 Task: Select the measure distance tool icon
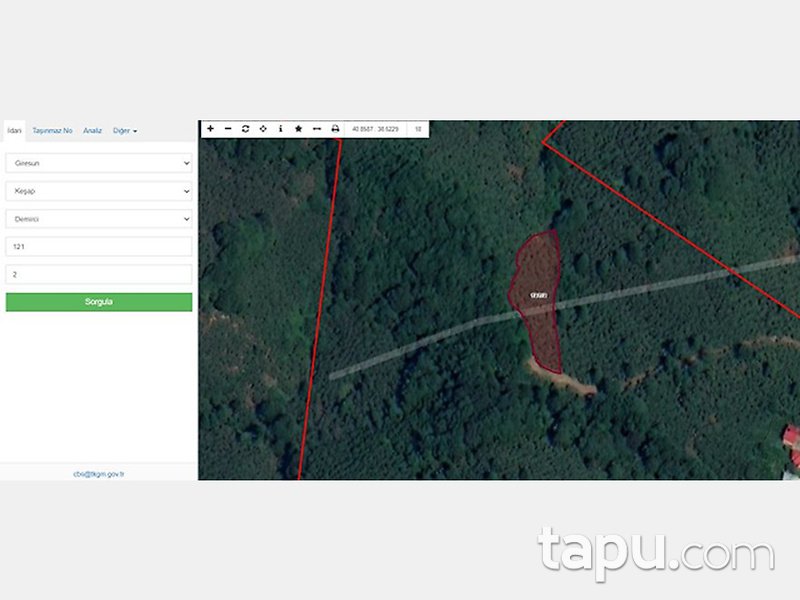tap(317, 129)
